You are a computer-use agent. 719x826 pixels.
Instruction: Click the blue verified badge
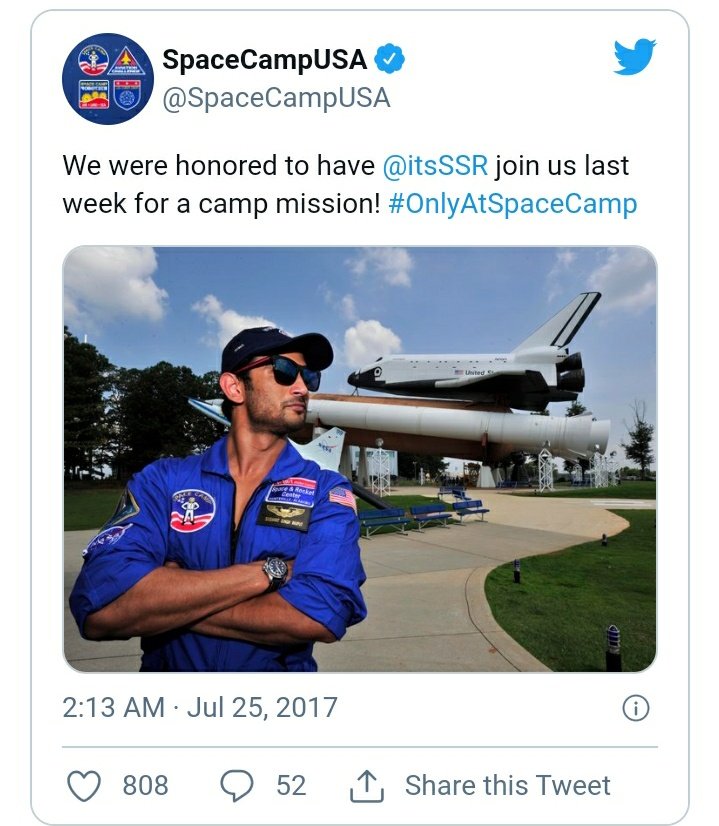coord(389,59)
